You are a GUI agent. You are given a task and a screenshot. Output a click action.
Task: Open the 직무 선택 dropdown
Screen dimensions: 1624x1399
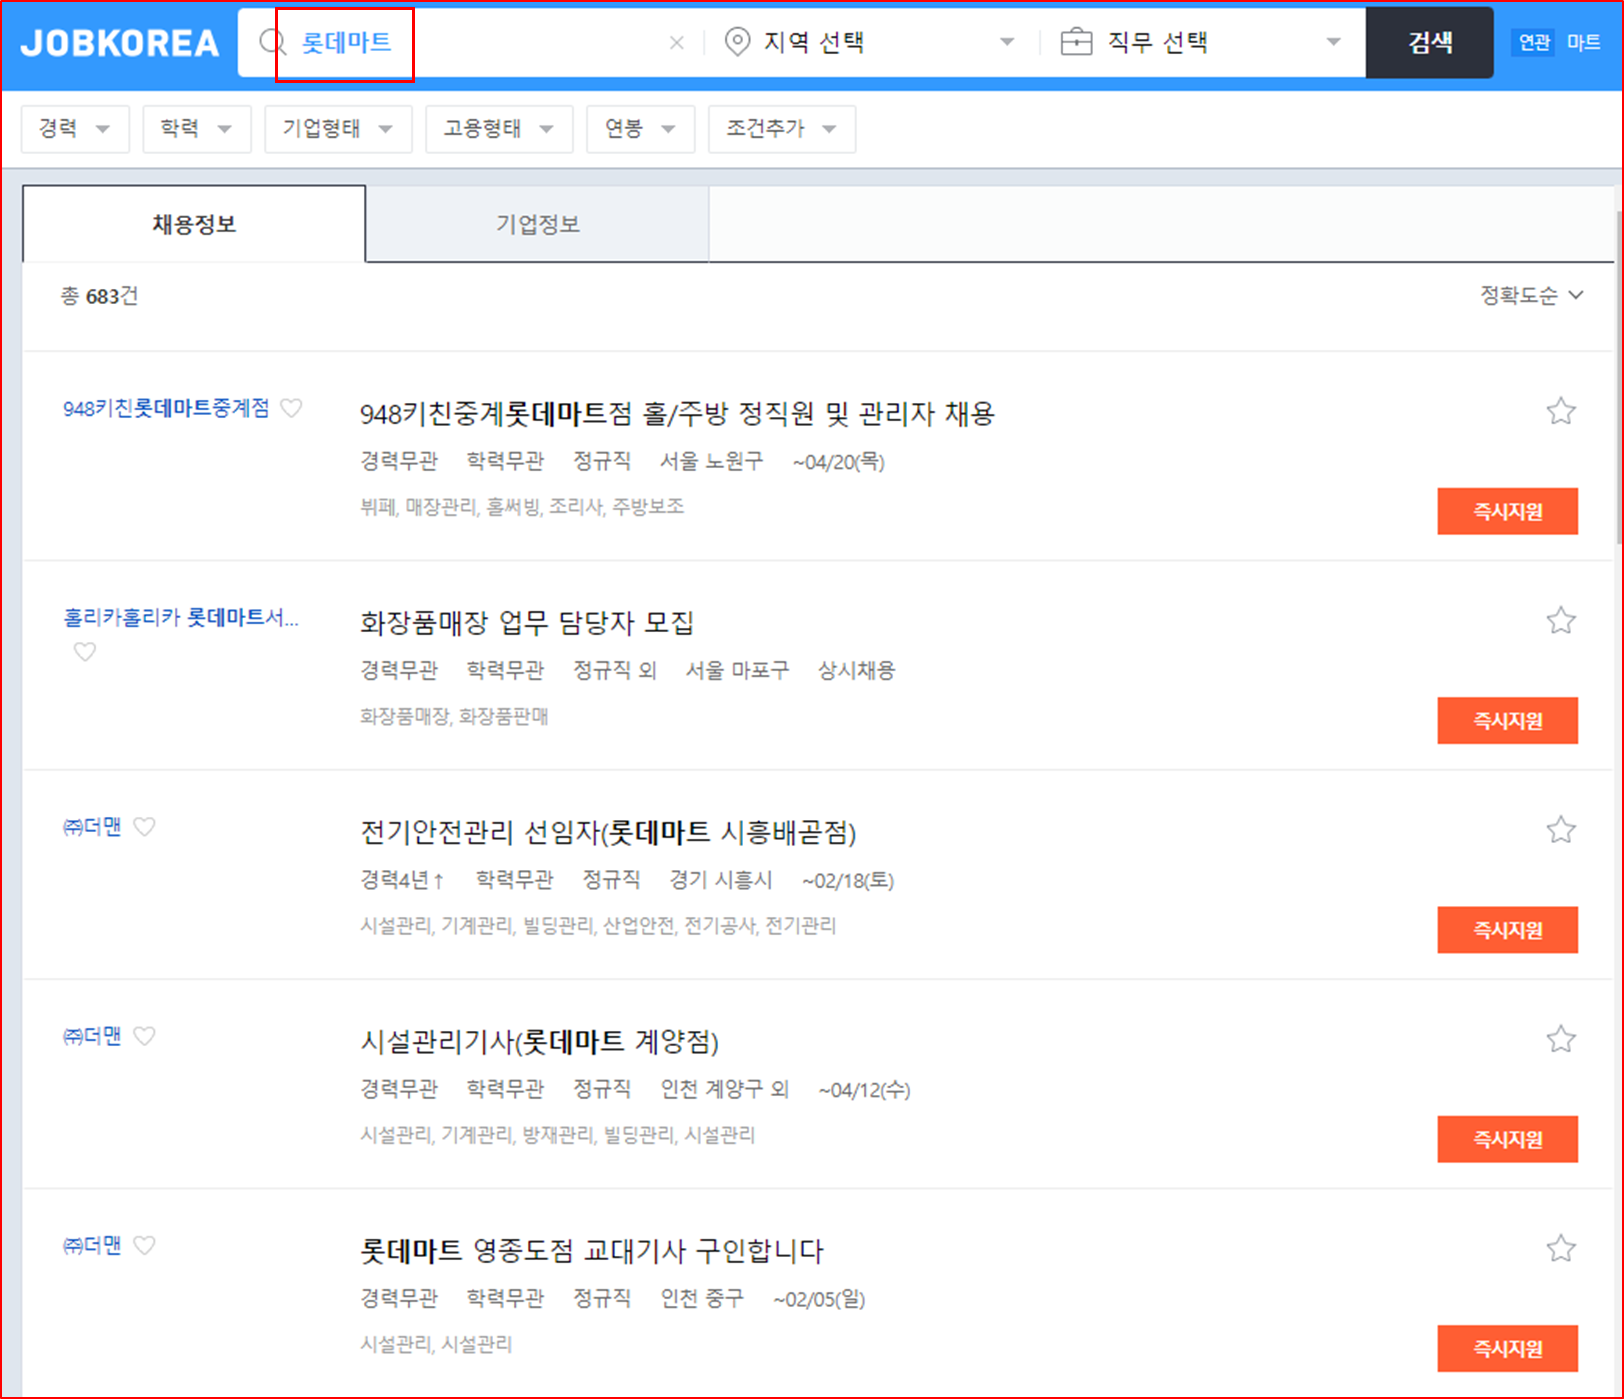(1201, 42)
